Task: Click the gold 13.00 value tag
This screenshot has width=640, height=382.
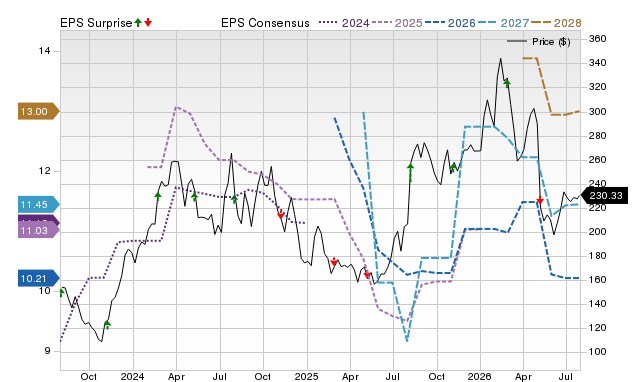Action: pyautogui.click(x=38, y=111)
